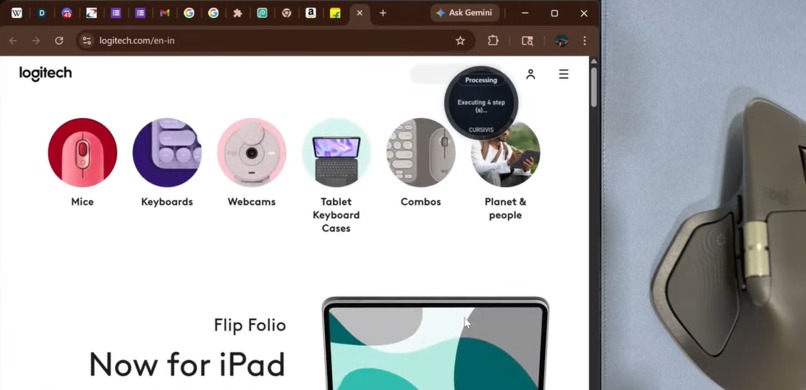The image size is (806, 390).
Task: Open the tab showing a 49 badge
Action: [67, 13]
